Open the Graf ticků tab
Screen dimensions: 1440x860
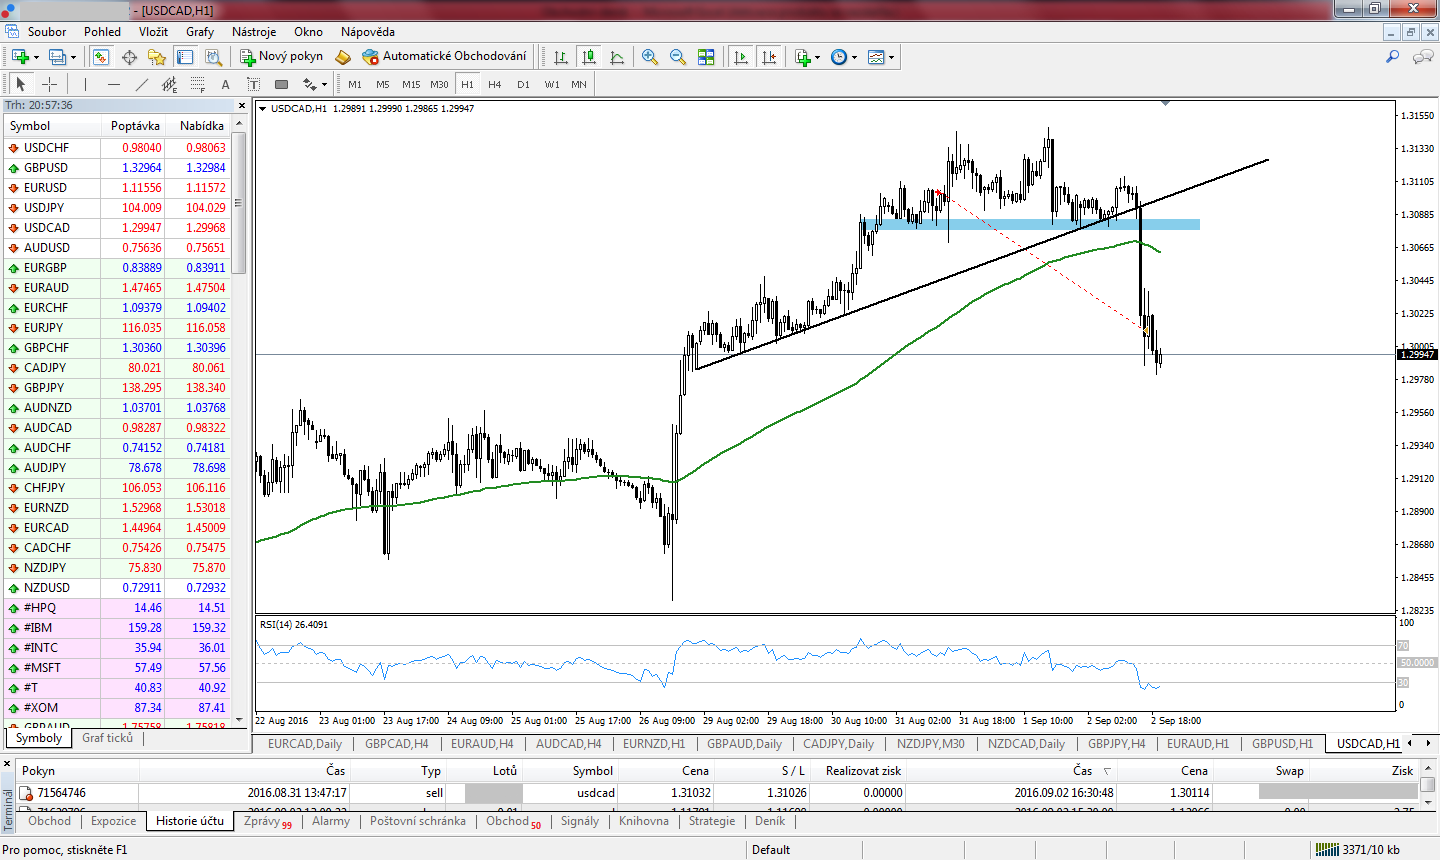[x=107, y=738]
